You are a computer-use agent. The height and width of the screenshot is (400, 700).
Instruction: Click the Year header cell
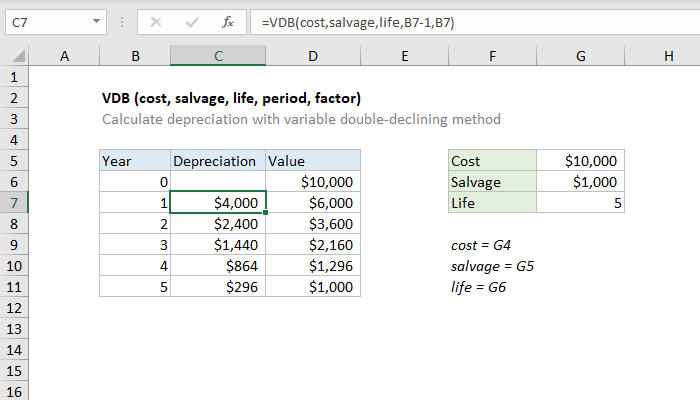135,161
